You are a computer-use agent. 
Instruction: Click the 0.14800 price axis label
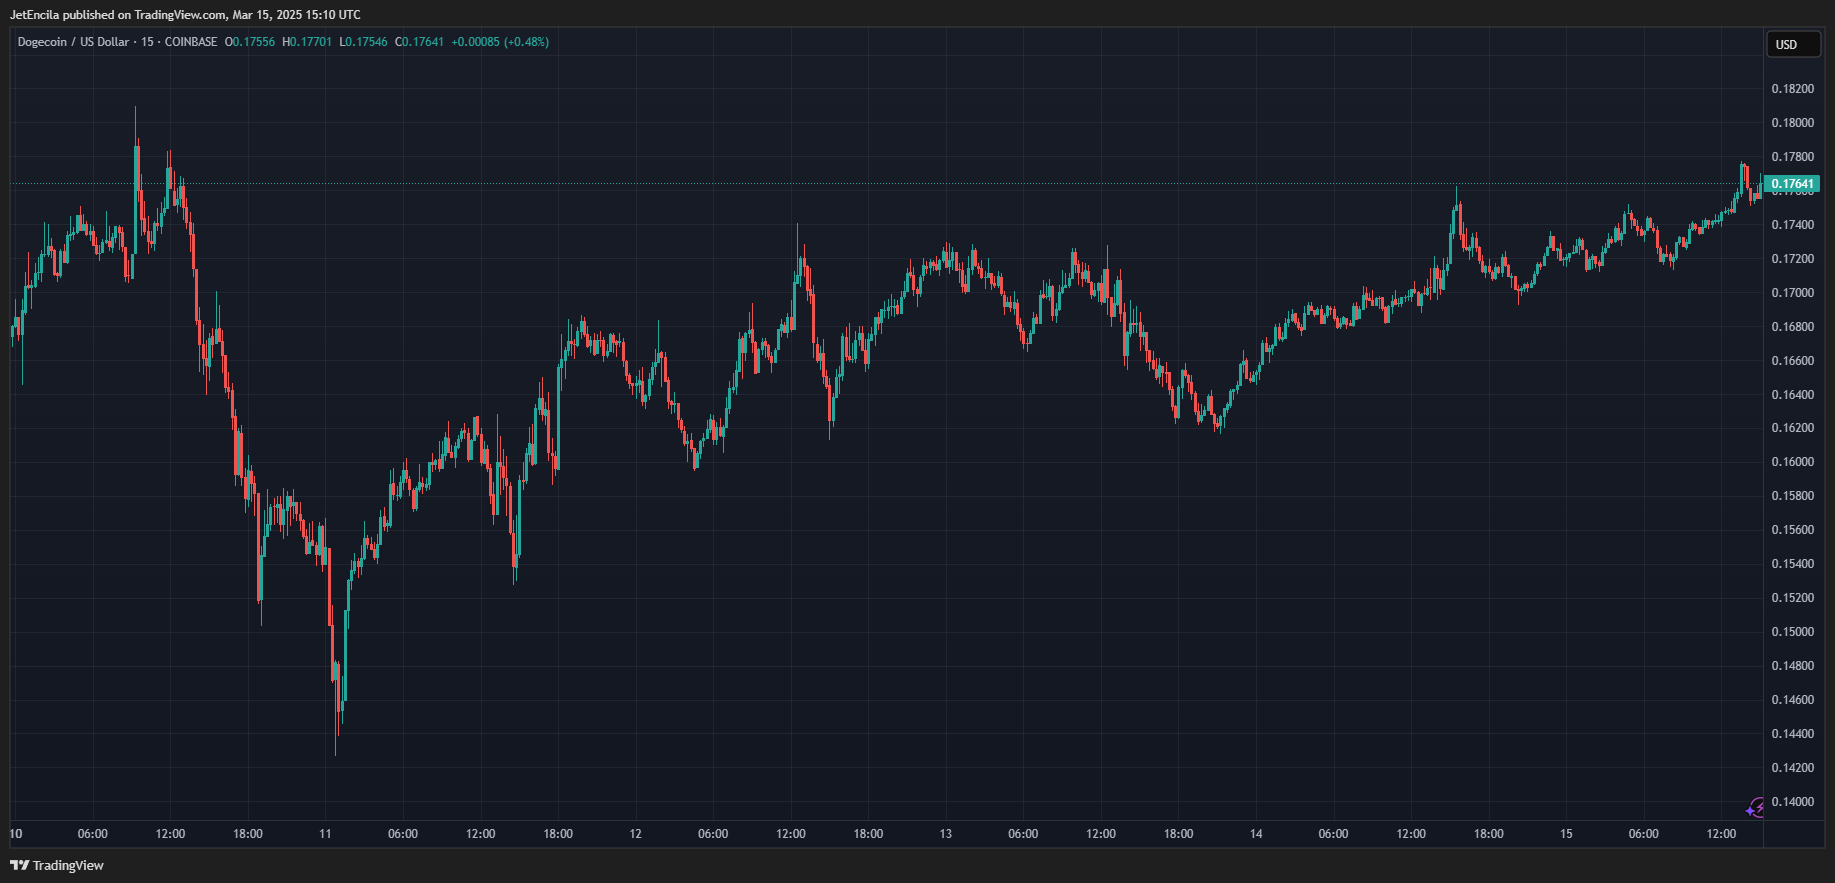[1792, 666]
